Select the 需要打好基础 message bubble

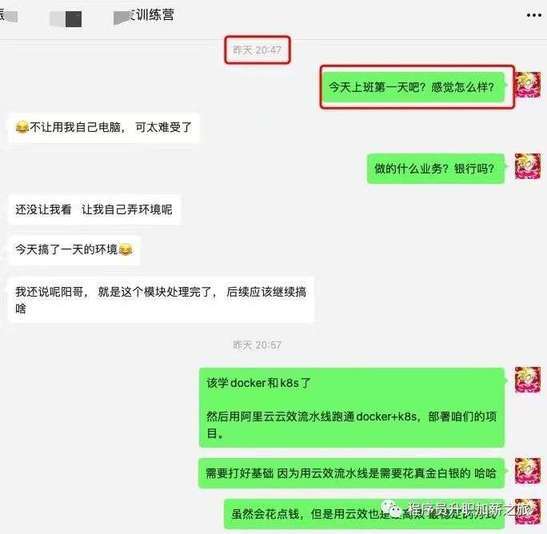tap(351, 473)
